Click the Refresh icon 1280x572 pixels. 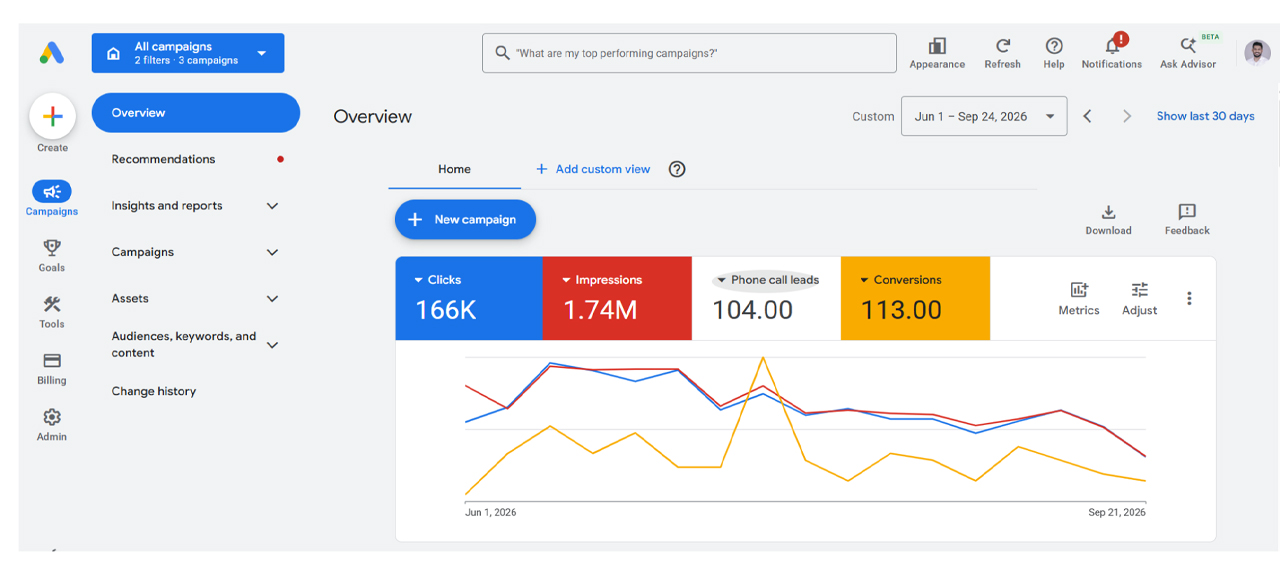[1003, 46]
